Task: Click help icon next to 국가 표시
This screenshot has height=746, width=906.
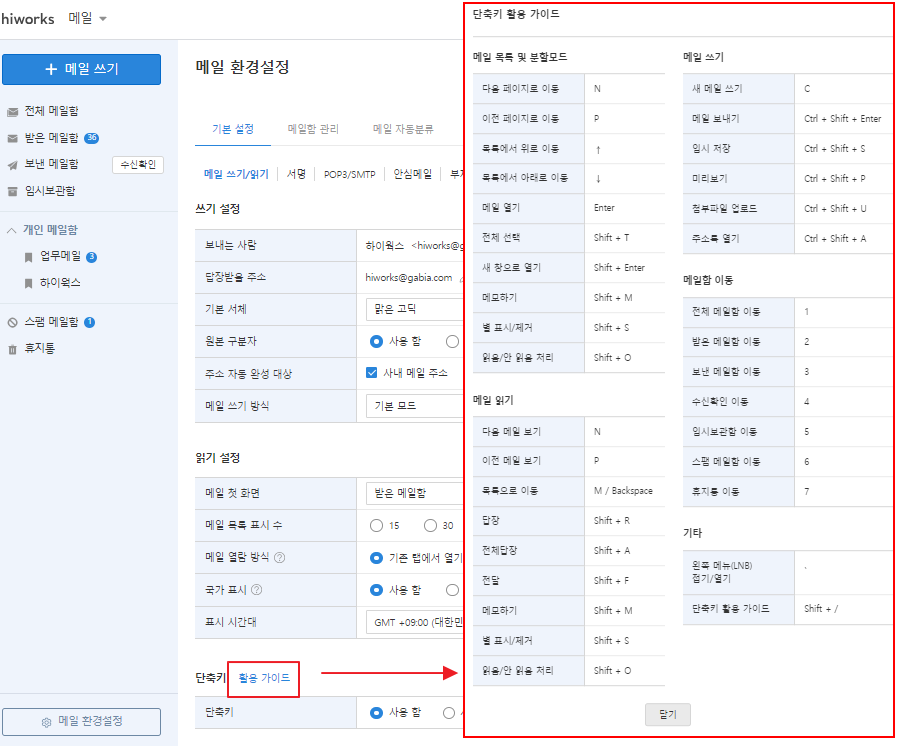Action: point(257,590)
